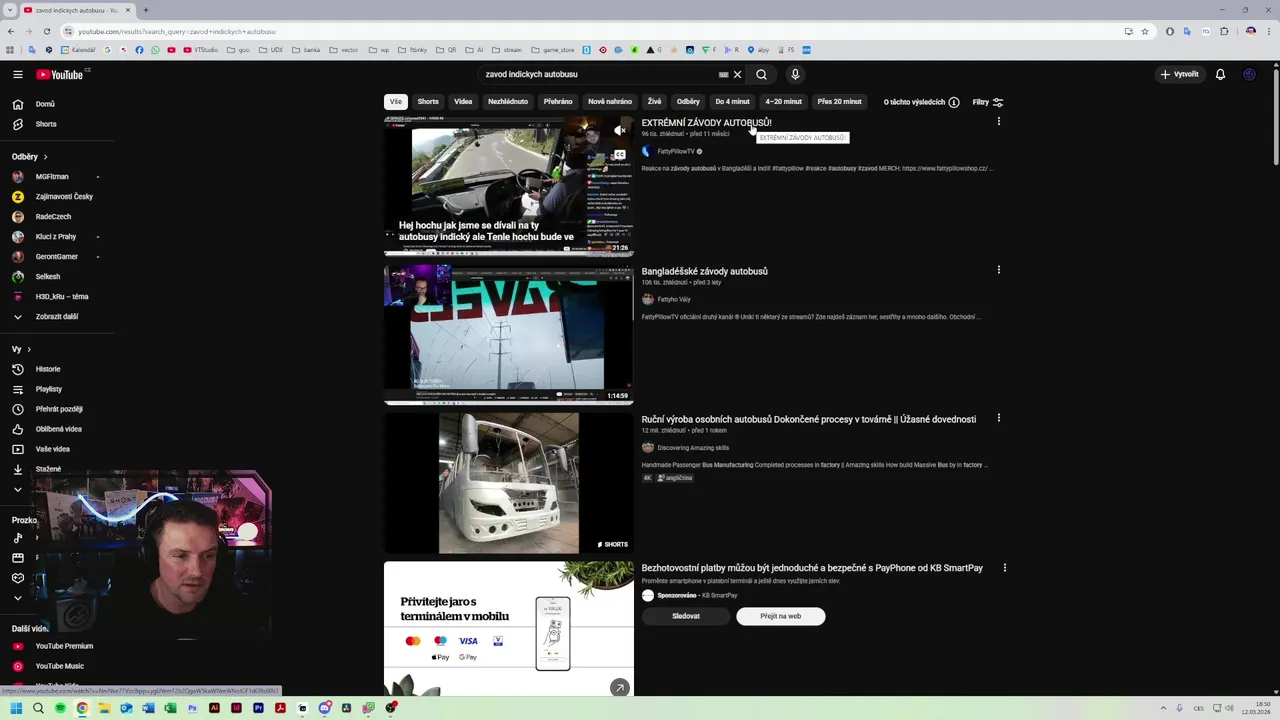Image resolution: width=1280 pixels, height=720 pixels.
Task: Open the YTStudio bookmark
Action: point(201,50)
